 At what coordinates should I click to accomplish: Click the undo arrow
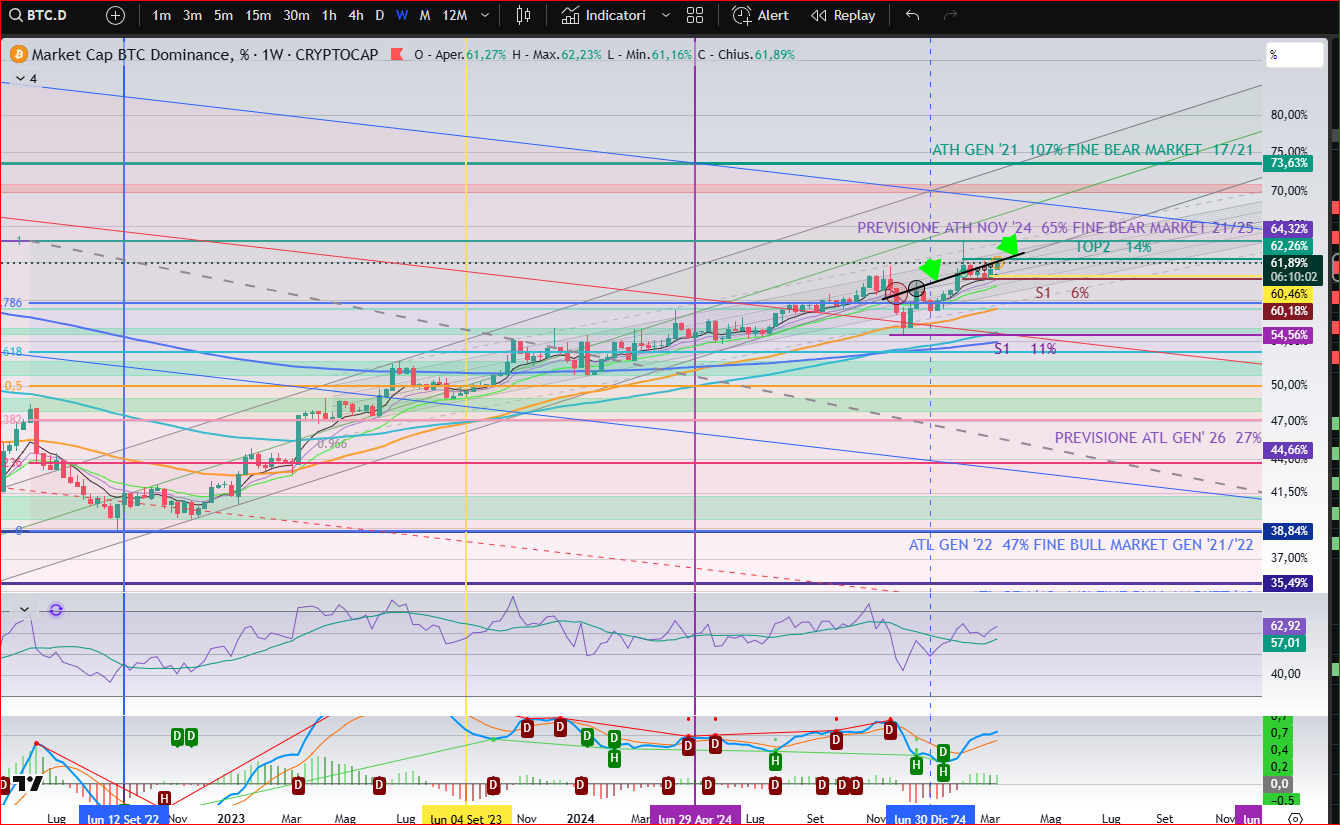[912, 15]
